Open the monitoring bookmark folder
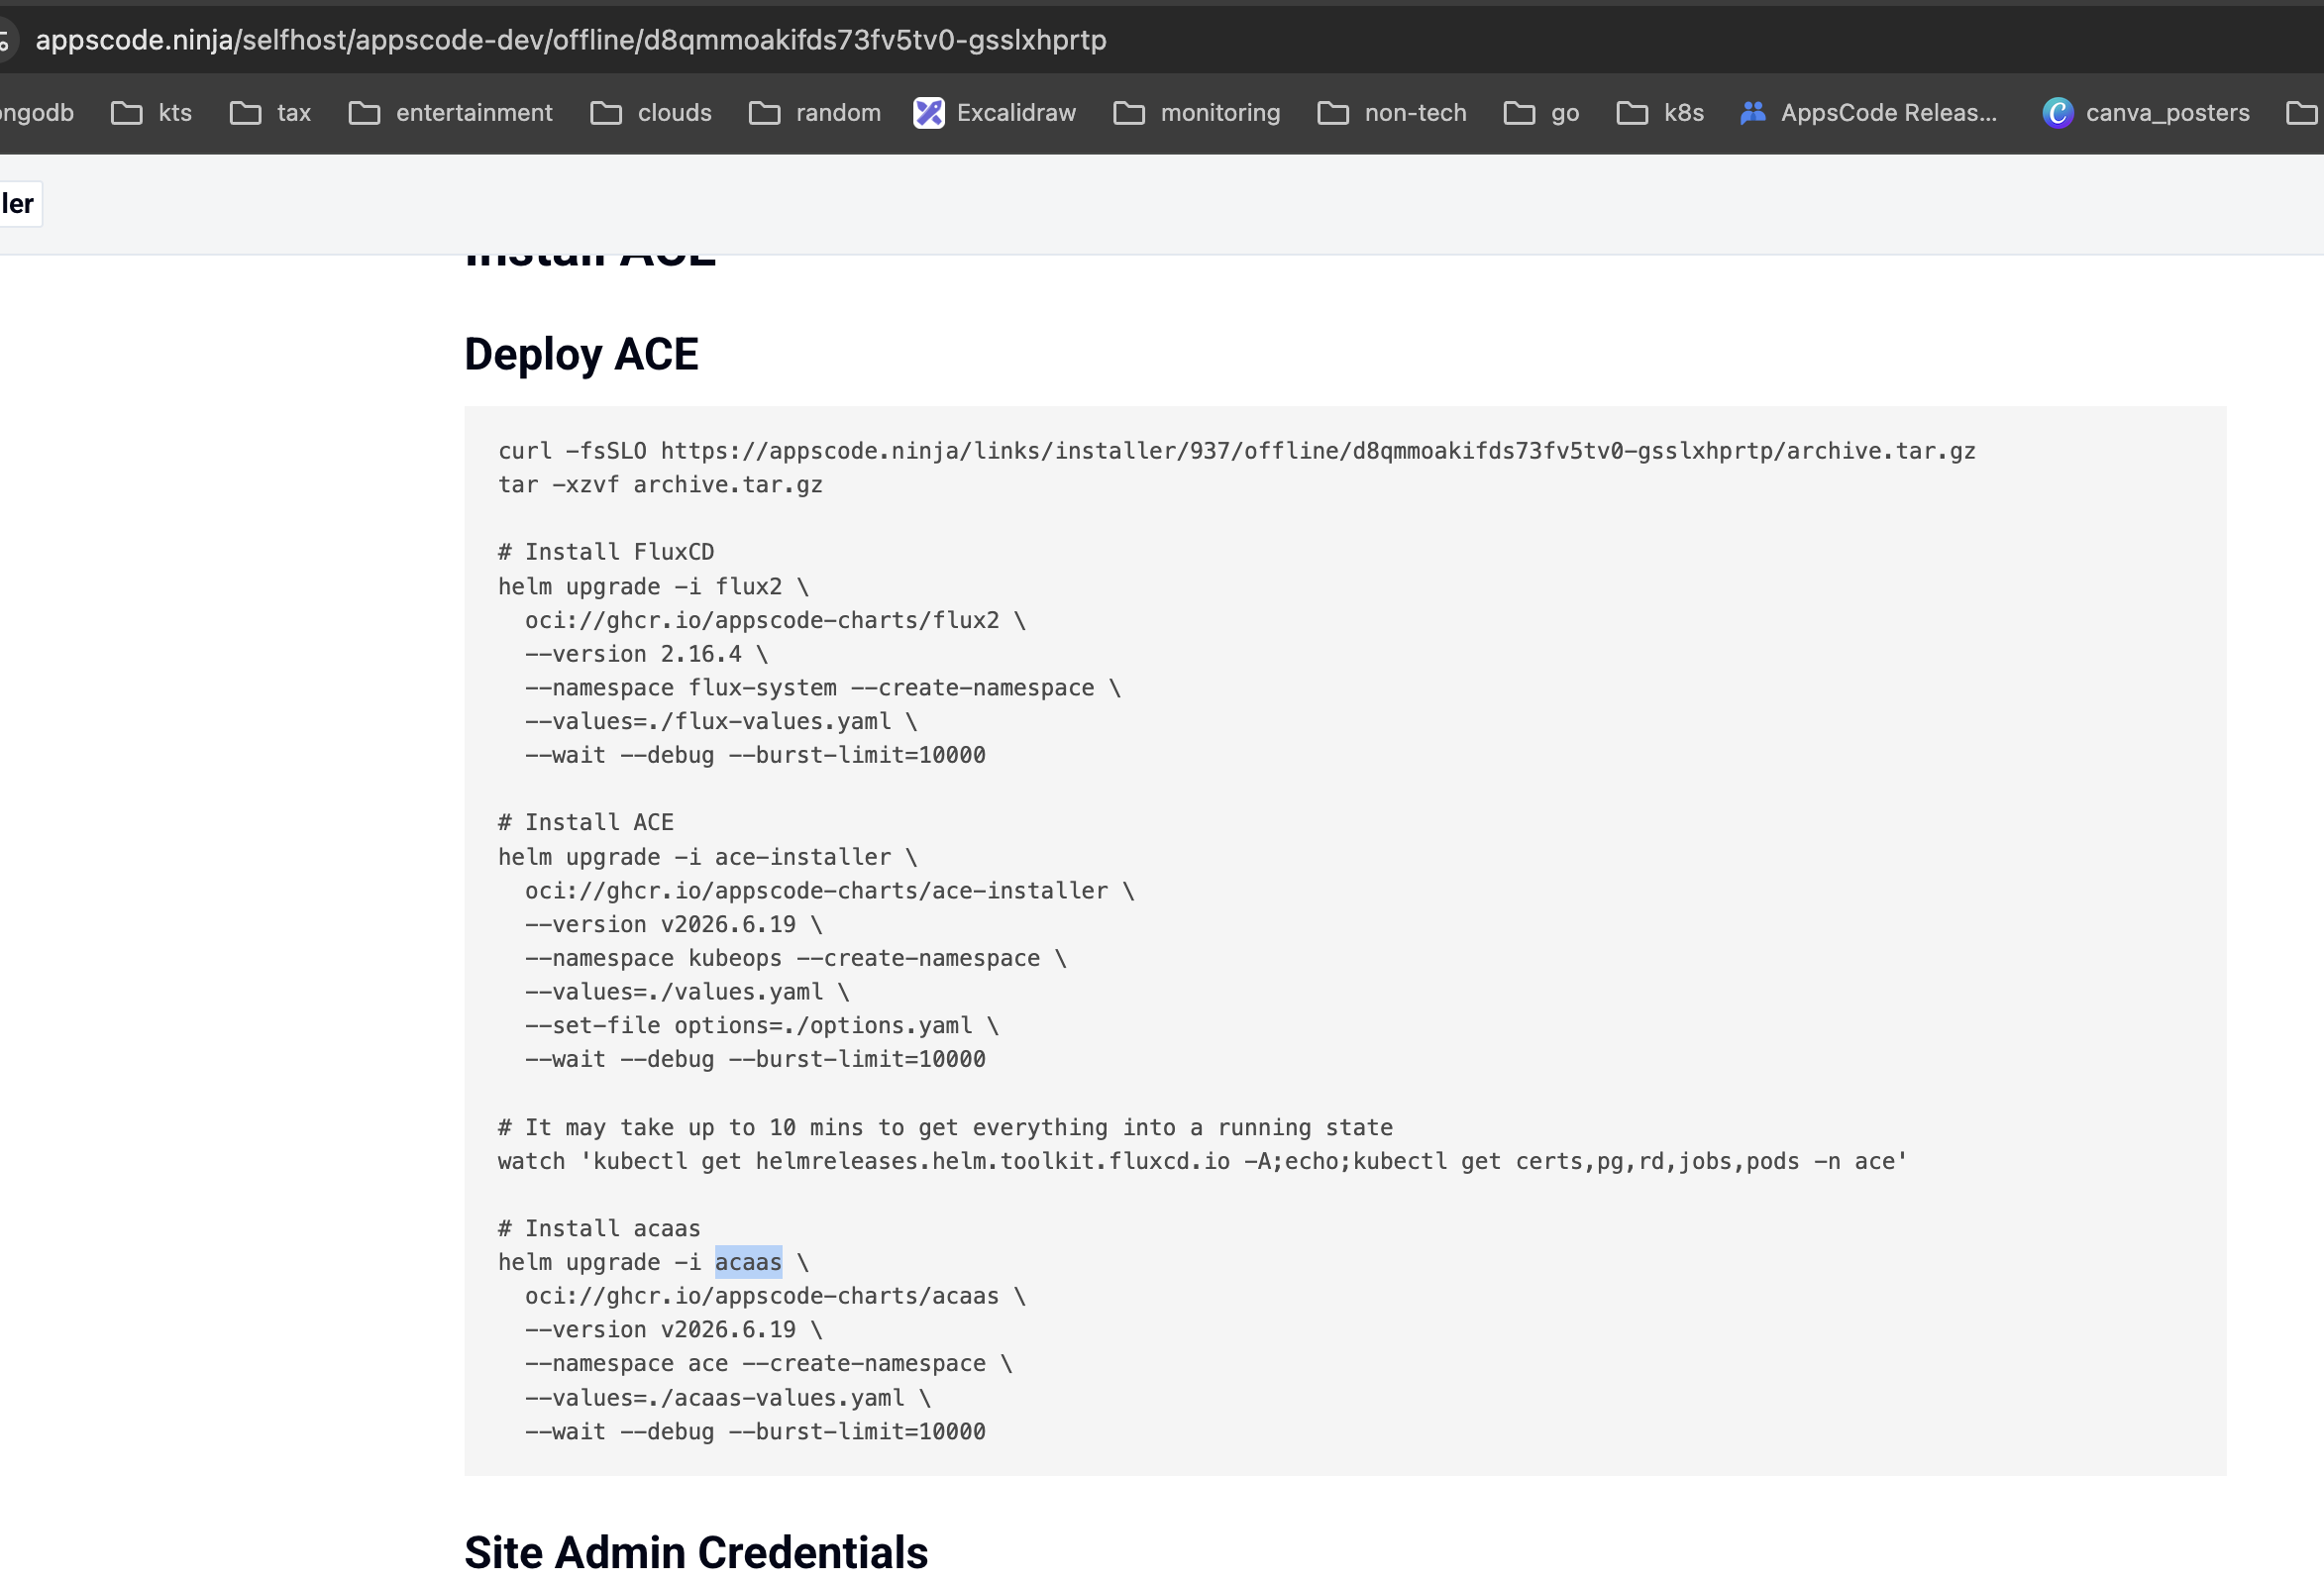 coord(1197,113)
